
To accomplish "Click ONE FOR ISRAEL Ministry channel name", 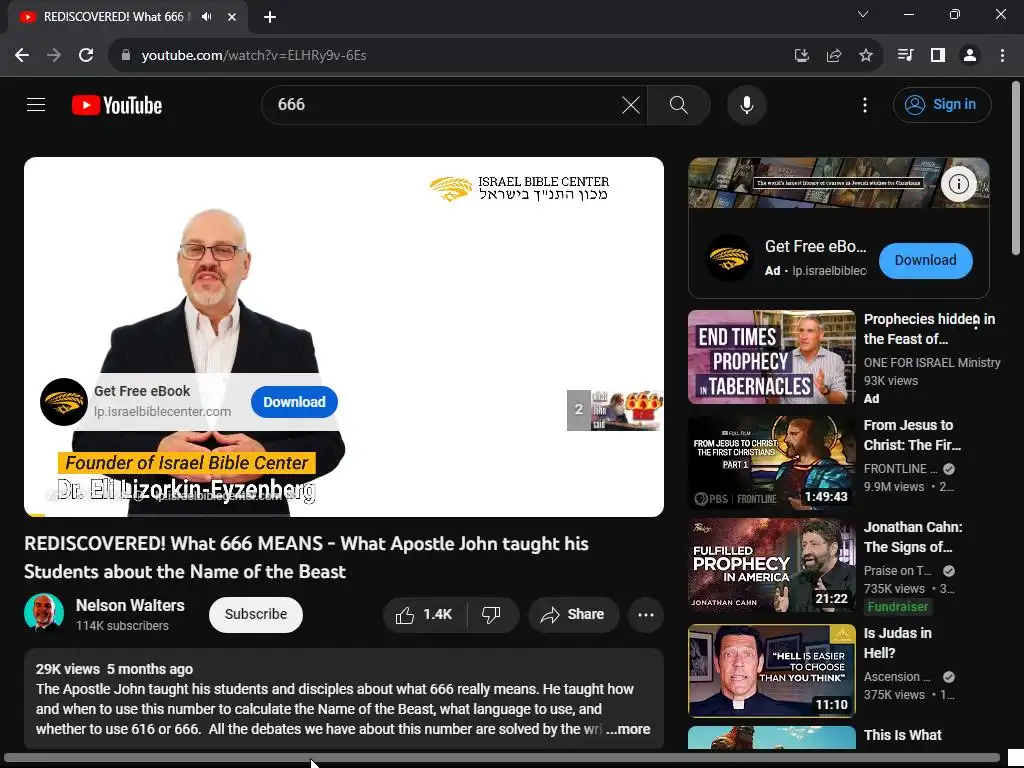I will tap(932, 362).
